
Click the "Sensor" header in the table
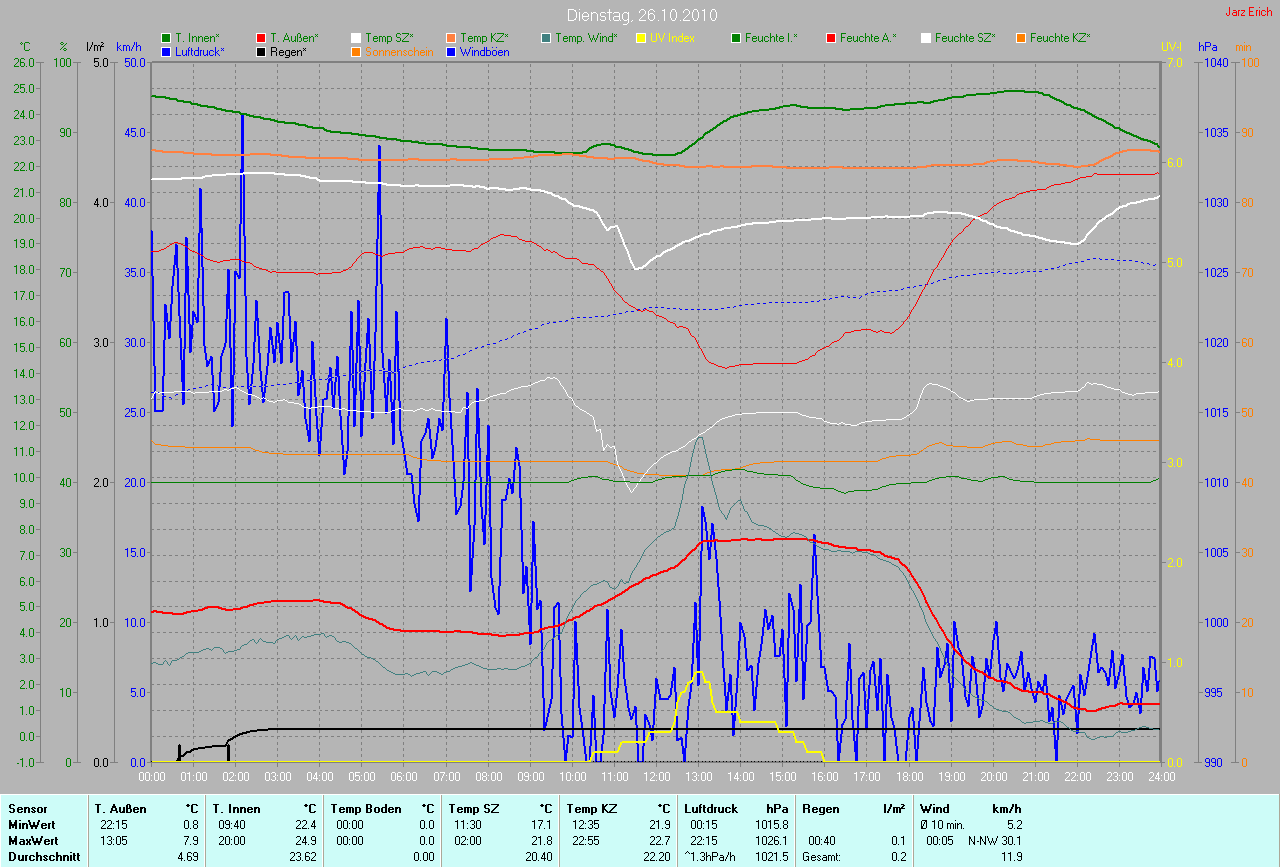(x=27, y=808)
